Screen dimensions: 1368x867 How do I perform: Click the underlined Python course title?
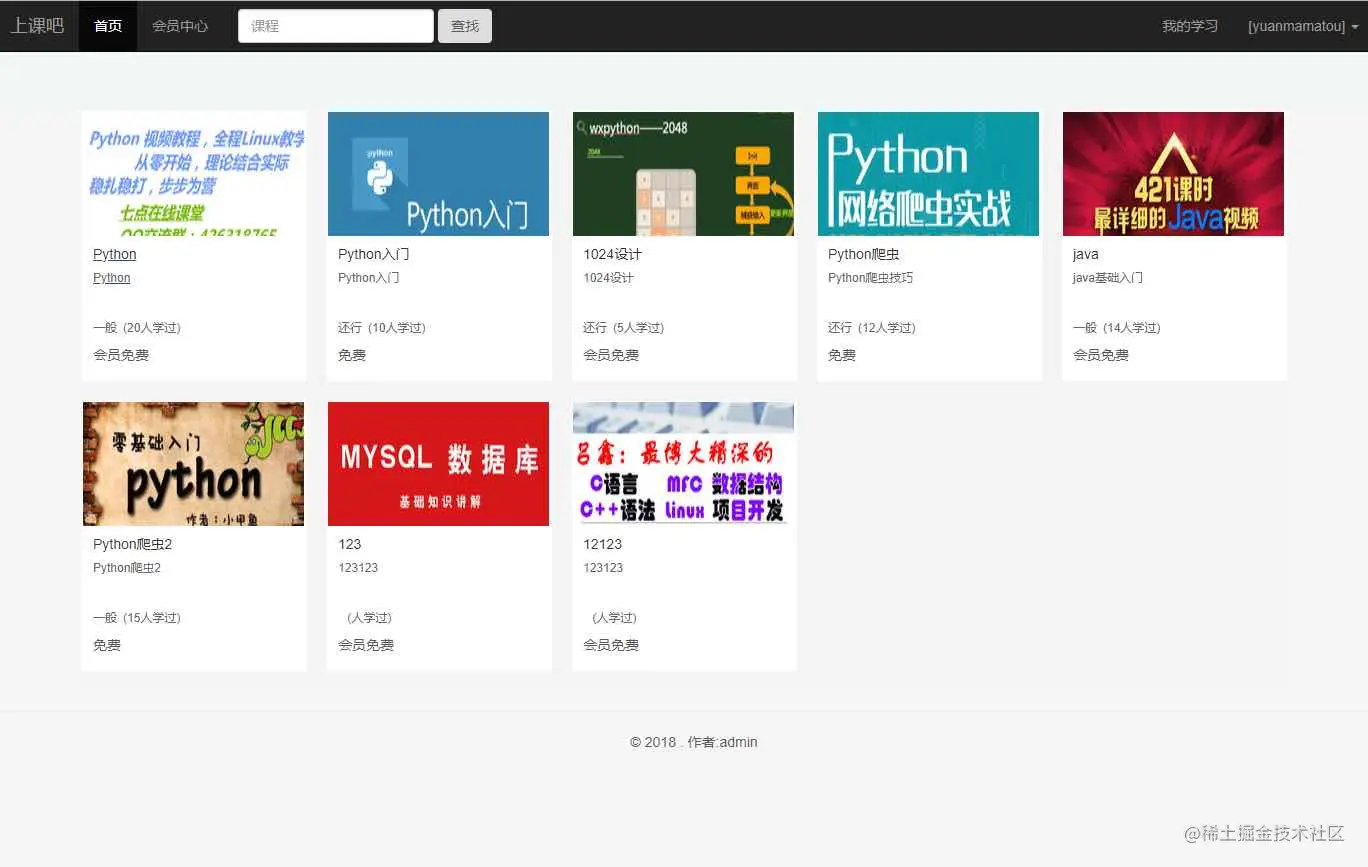(x=114, y=254)
